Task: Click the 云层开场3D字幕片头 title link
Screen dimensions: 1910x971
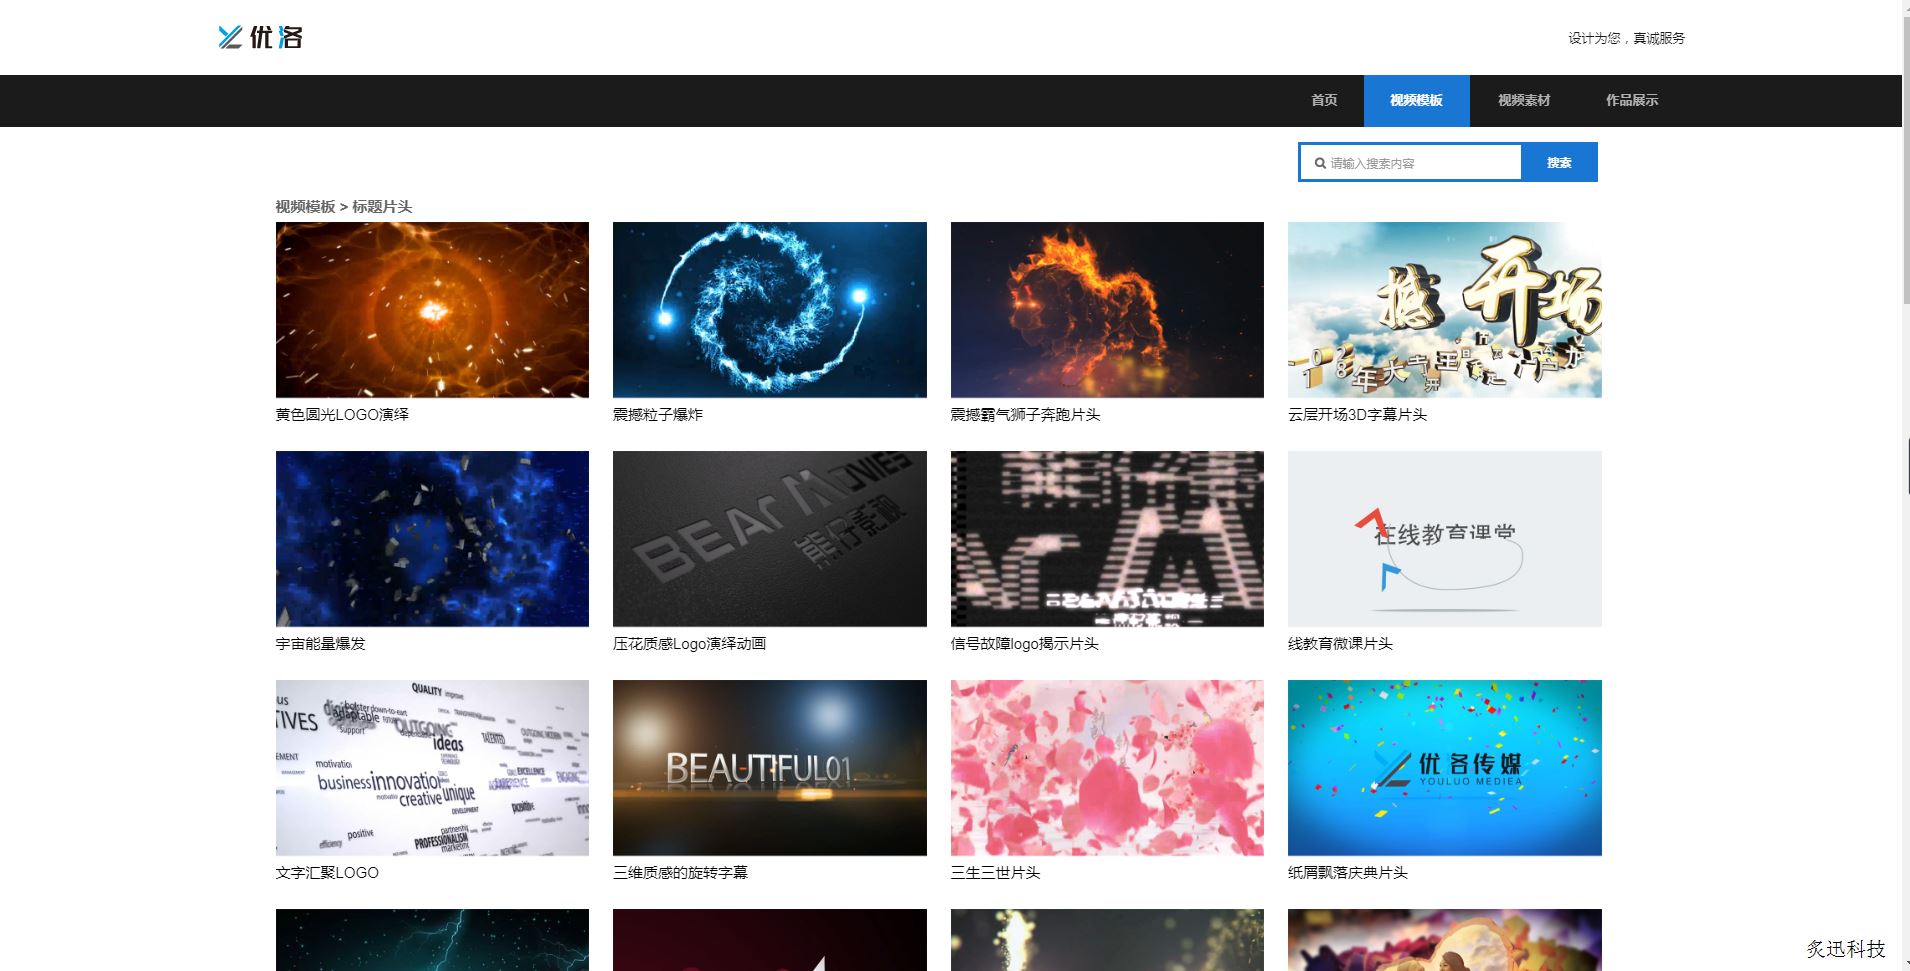Action: [x=1357, y=415]
